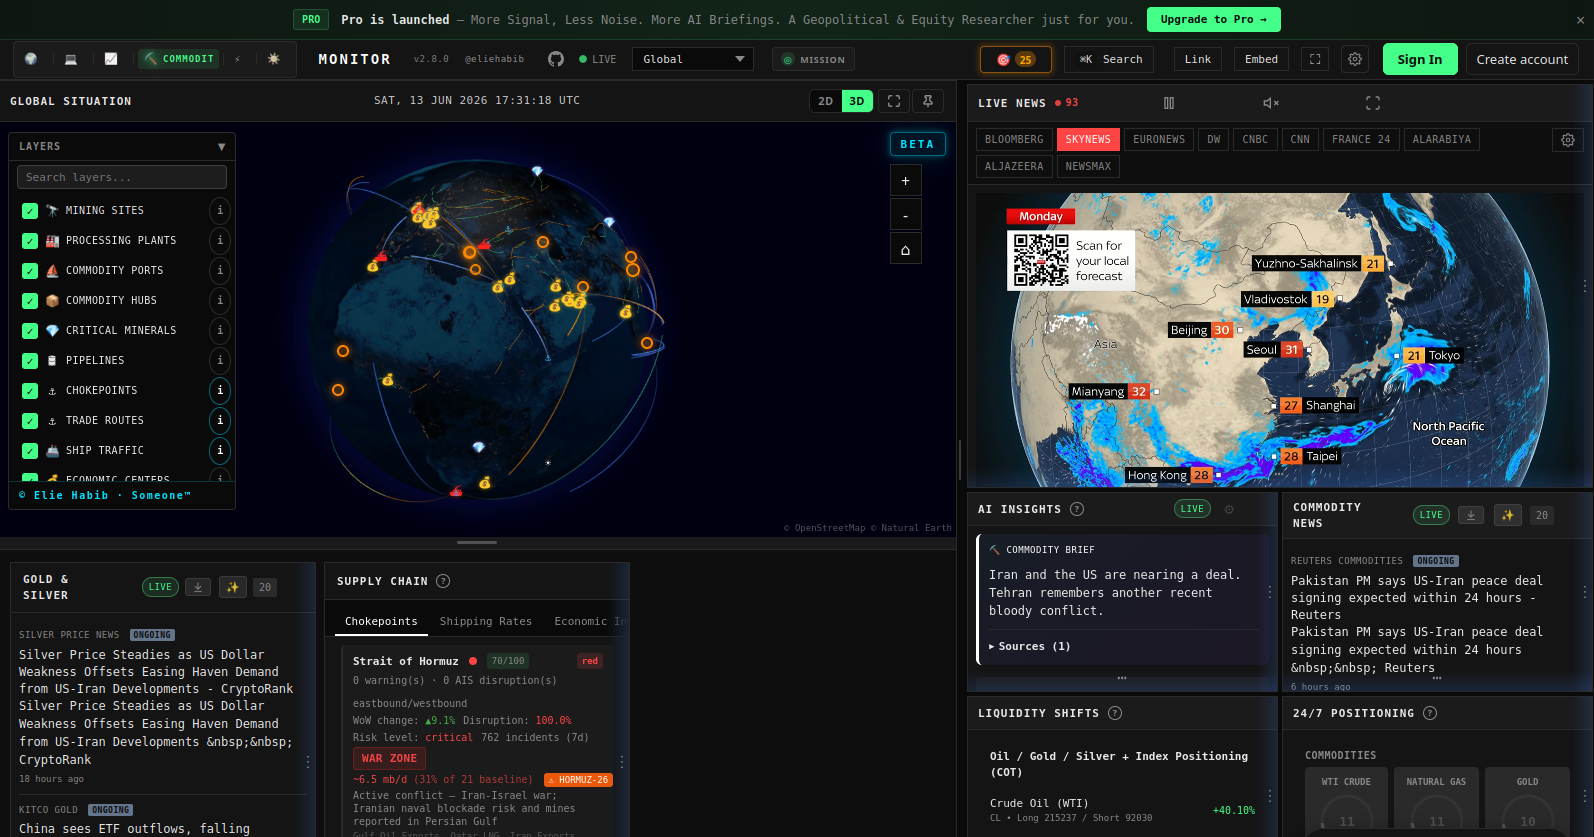Show help for 24/7 Positioning panel
Viewport: 1594px width, 837px height.
click(x=1430, y=713)
